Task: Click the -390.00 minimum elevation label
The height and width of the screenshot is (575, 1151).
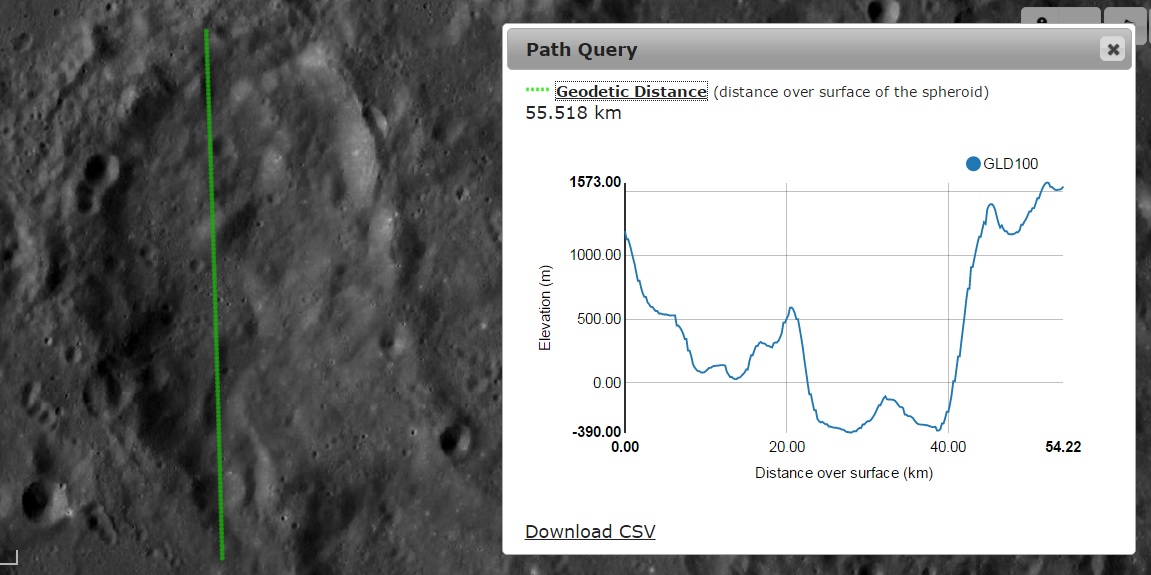Action: [x=597, y=433]
